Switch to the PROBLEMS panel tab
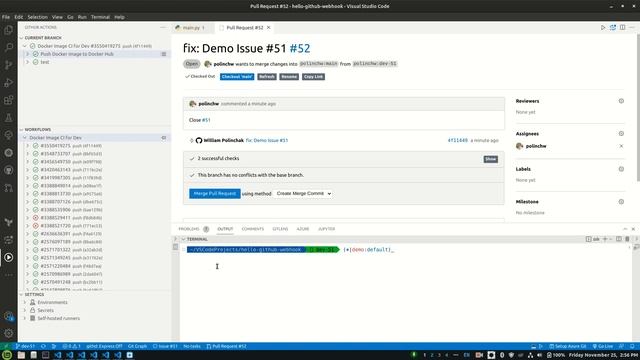The width and height of the screenshot is (640, 360). 189,229
